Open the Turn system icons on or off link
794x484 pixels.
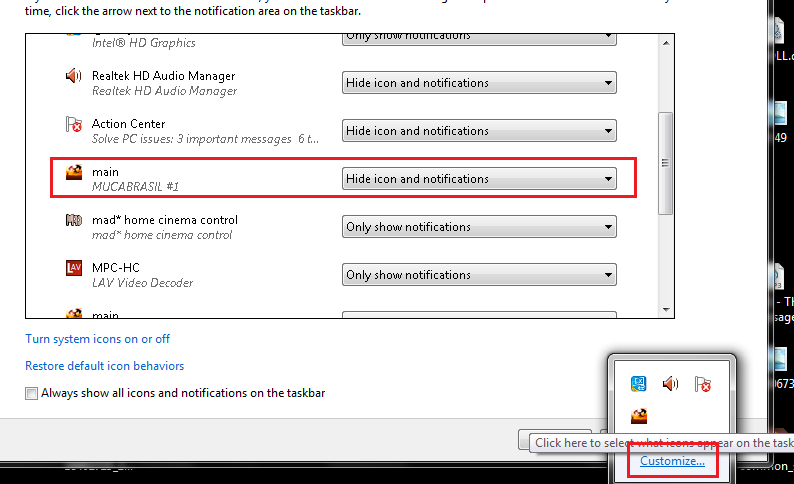[97, 339]
